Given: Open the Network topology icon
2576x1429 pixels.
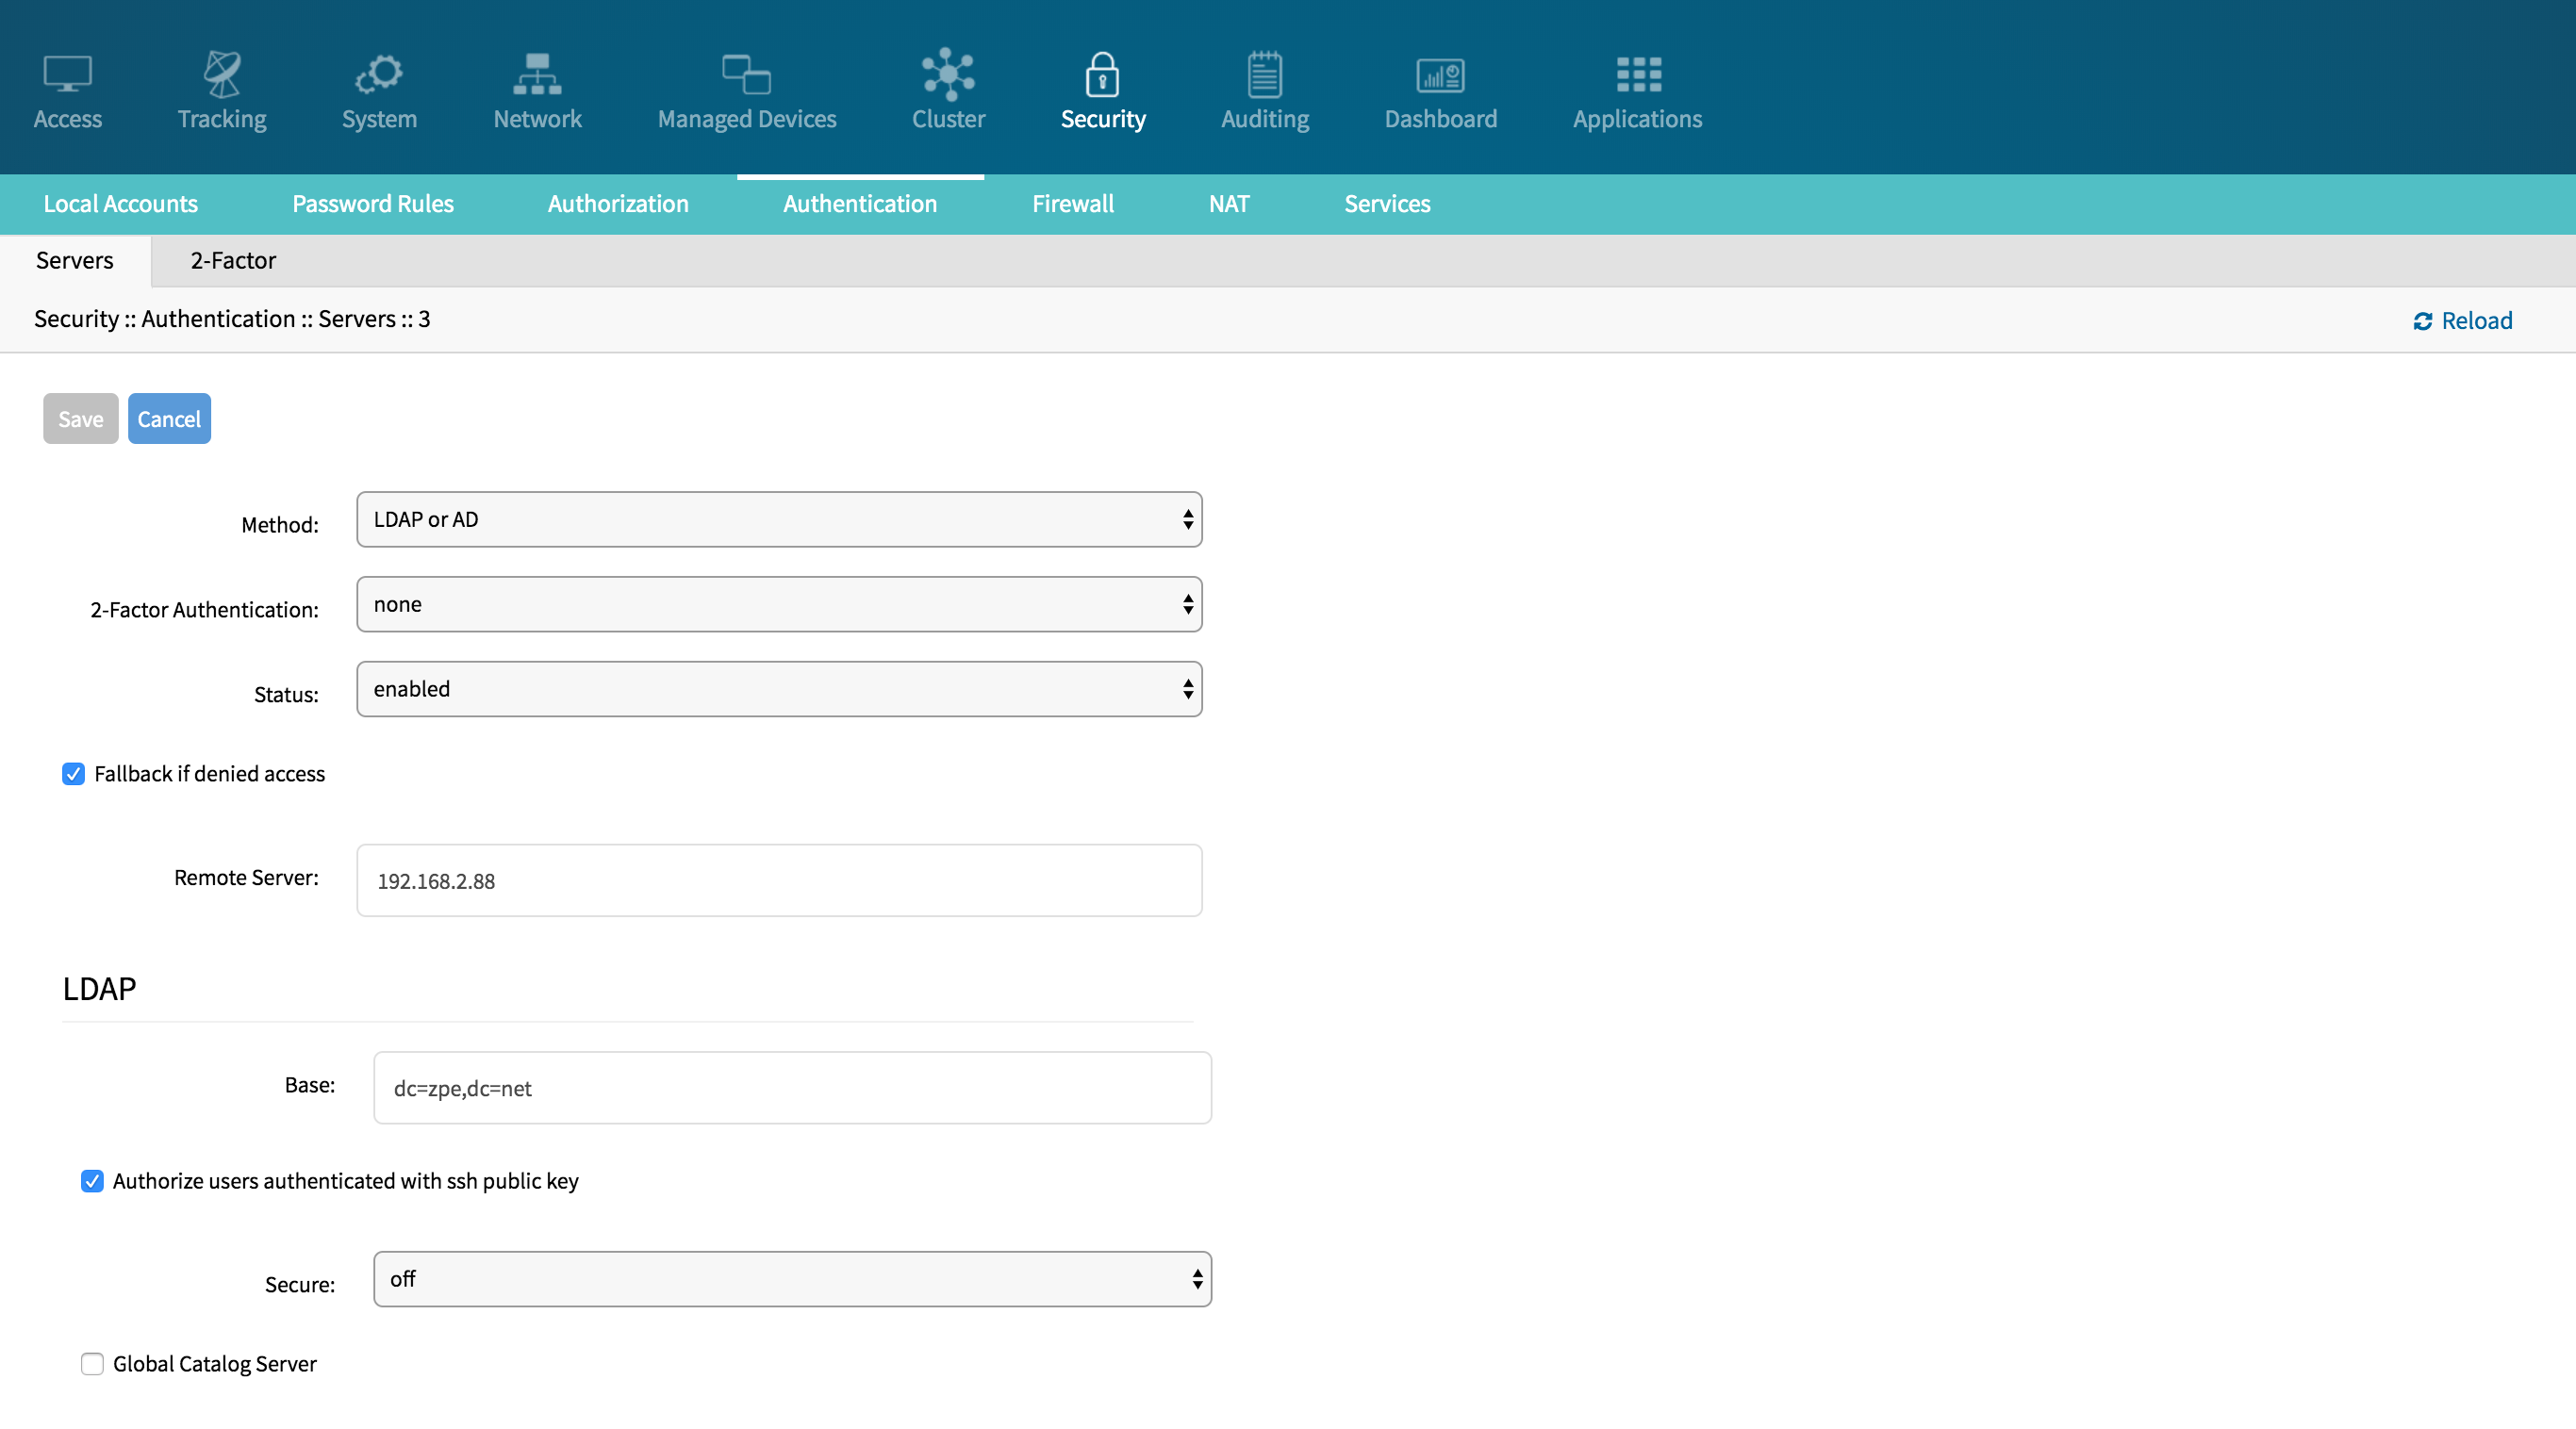Looking at the screenshot, I should [x=537, y=74].
